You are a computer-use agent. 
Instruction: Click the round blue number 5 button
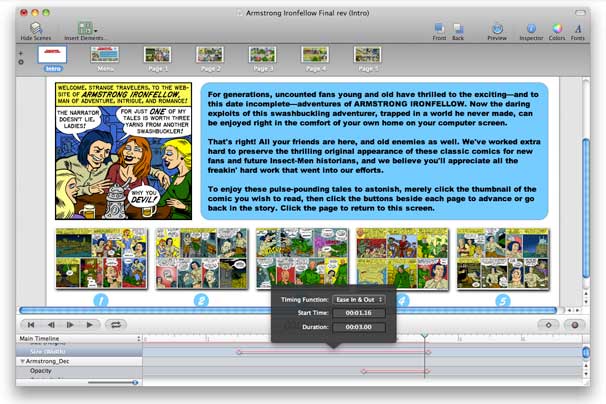(x=503, y=300)
